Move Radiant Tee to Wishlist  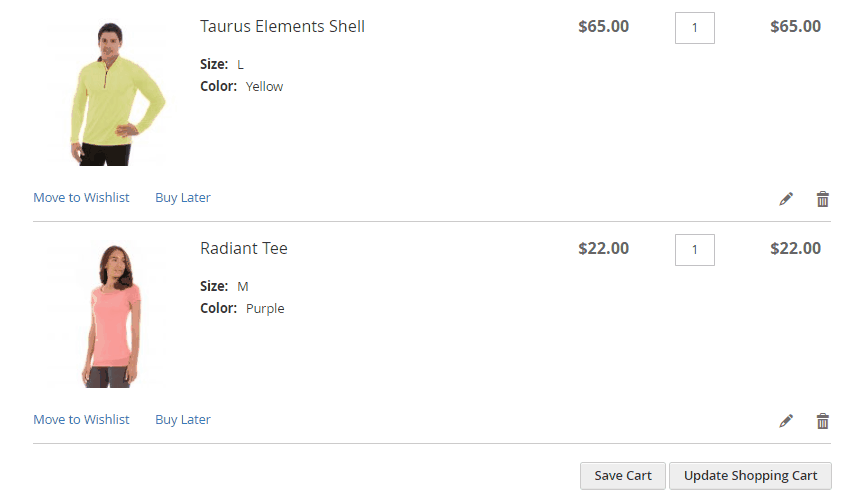point(81,419)
